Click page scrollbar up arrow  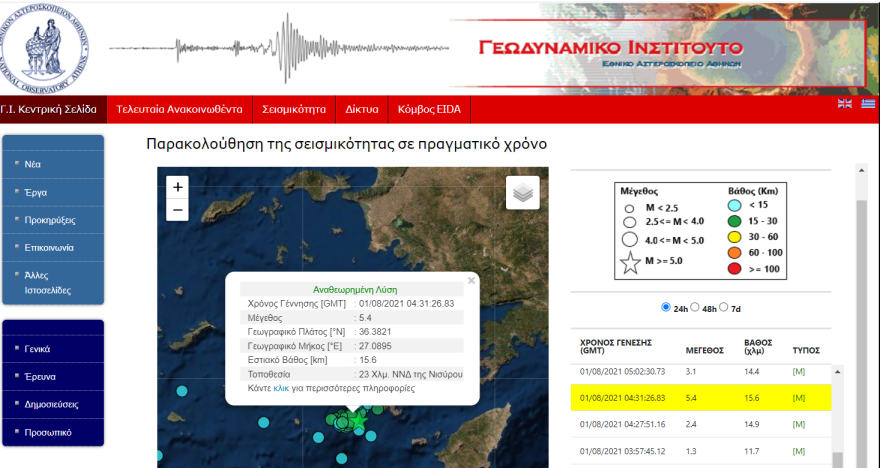(861, 170)
